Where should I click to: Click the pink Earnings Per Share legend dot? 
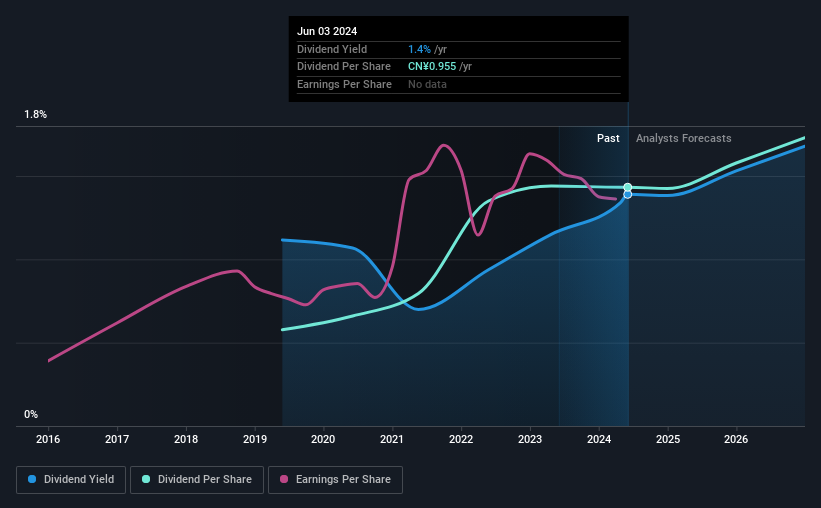tap(284, 479)
